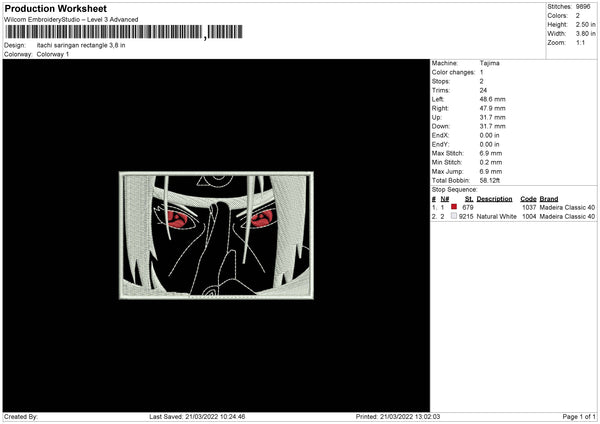Click the Min Stitch value 0.2 mm
600x424 pixels.
(x=491, y=162)
